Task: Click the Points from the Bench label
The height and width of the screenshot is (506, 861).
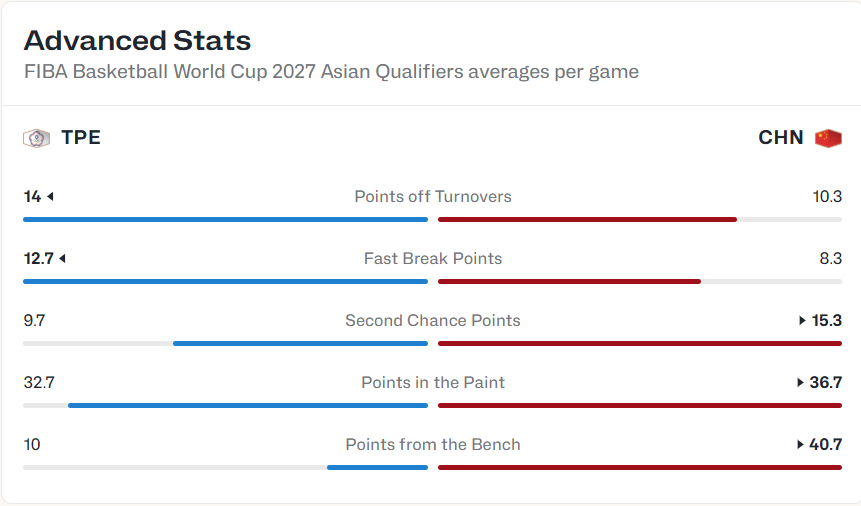Action: (x=433, y=445)
